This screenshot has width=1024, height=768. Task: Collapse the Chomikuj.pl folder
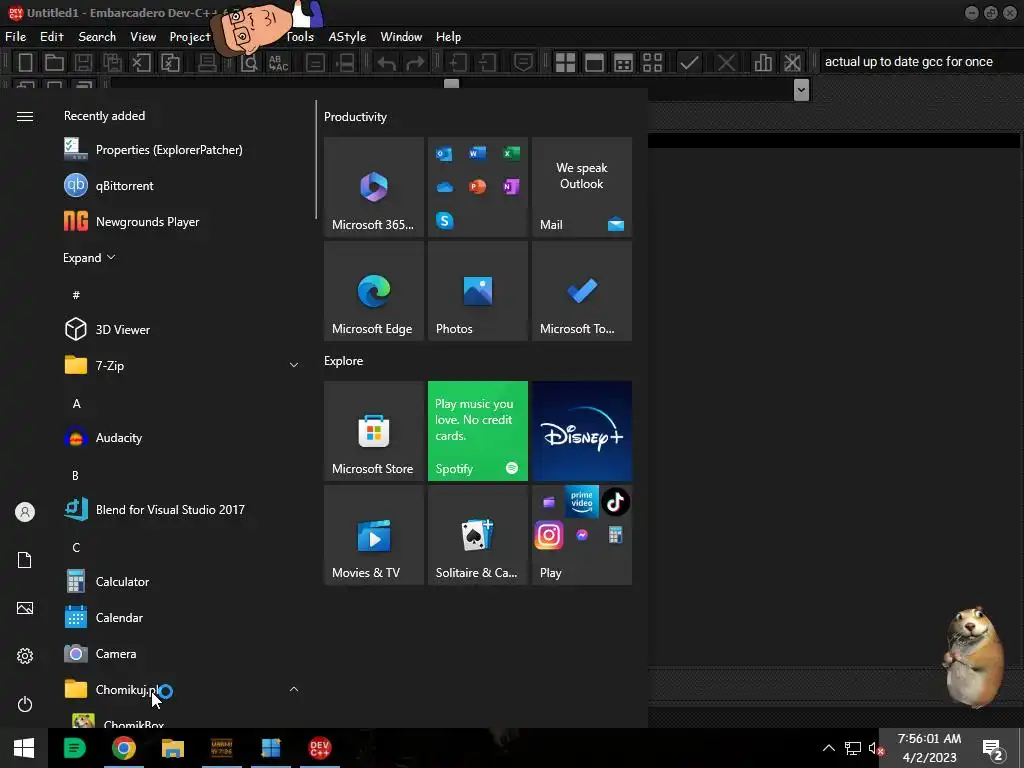tap(183, 689)
